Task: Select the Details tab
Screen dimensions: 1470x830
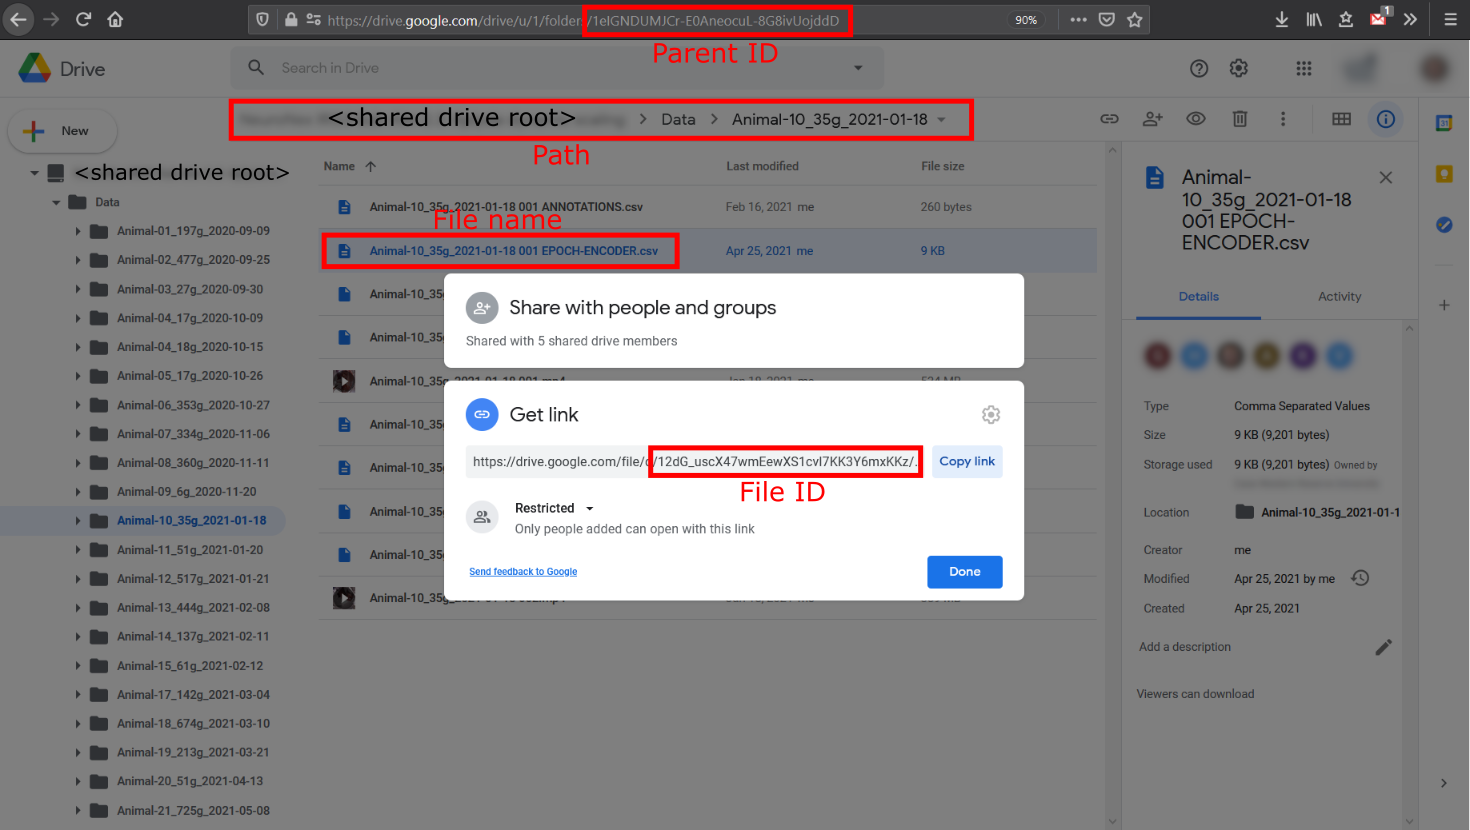Action: [x=1198, y=297]
